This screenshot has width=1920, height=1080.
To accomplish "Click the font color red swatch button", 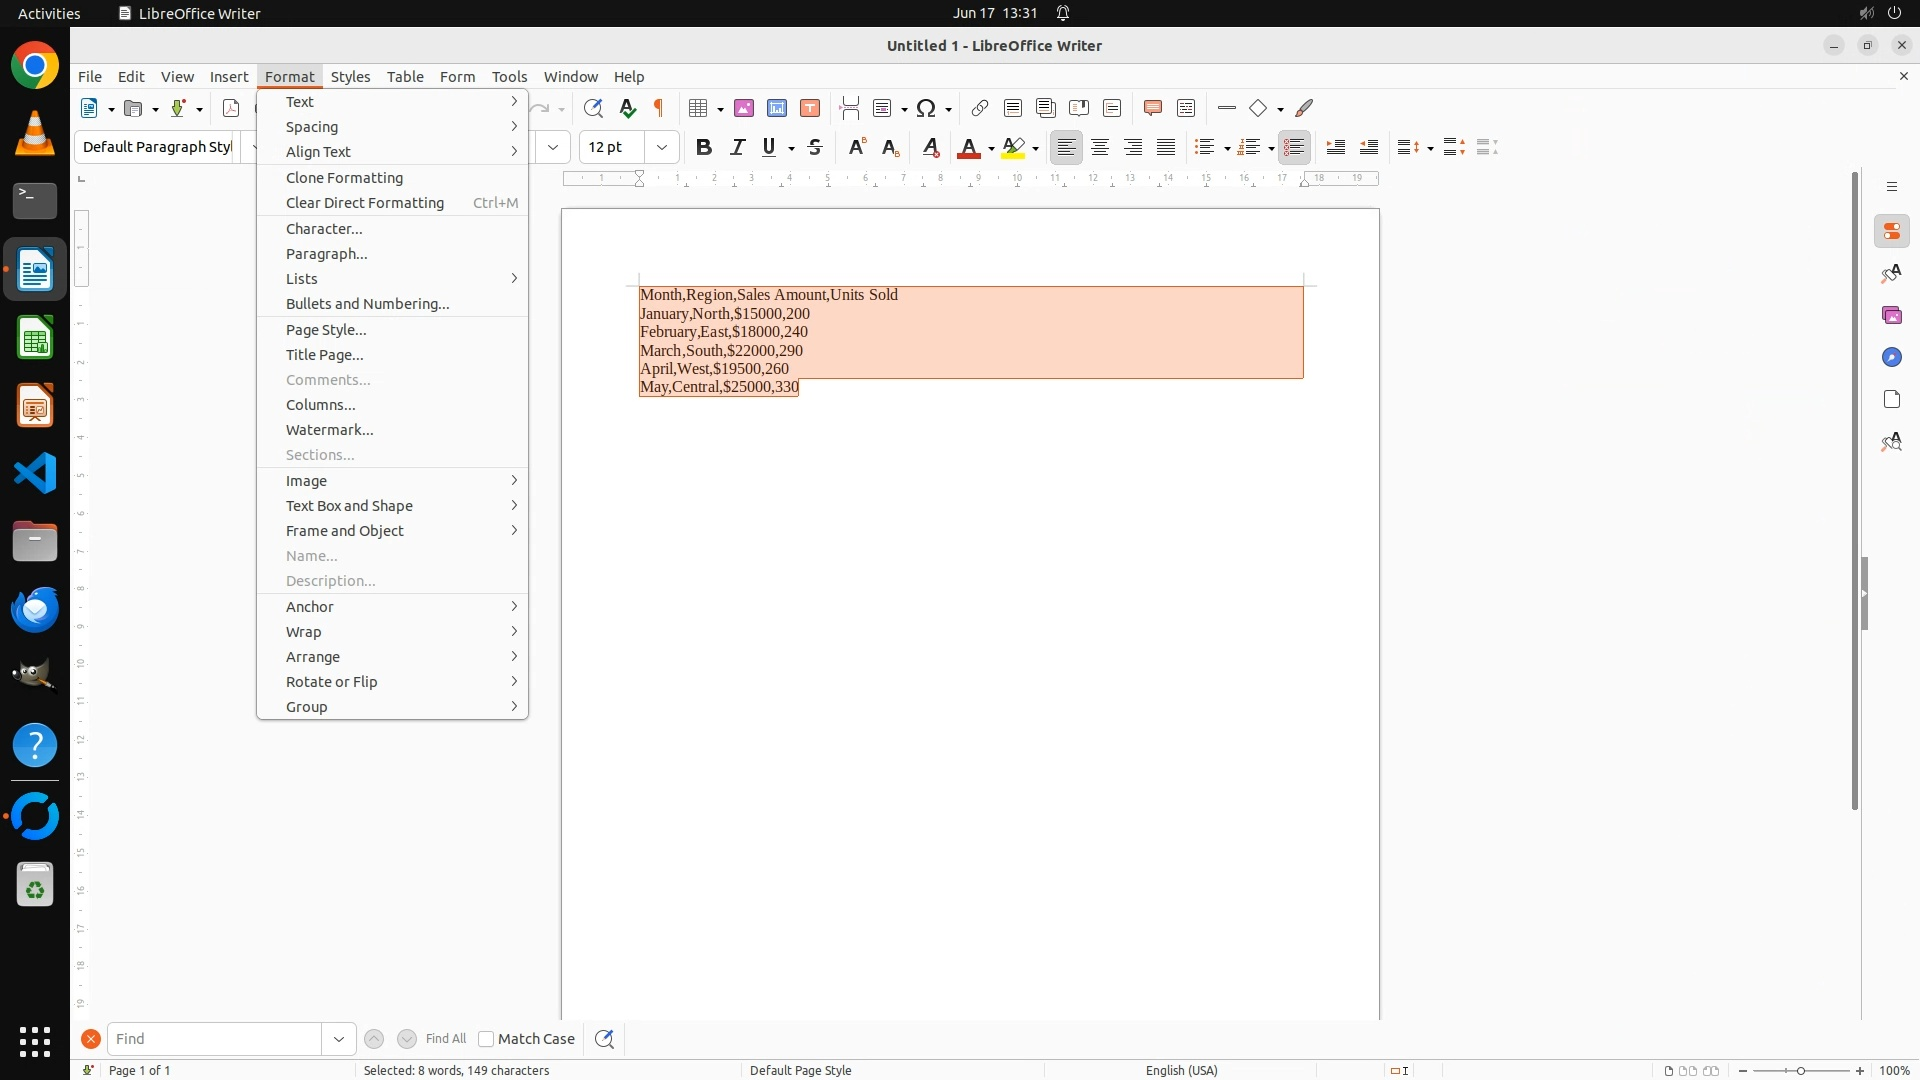I will point(967,147).
